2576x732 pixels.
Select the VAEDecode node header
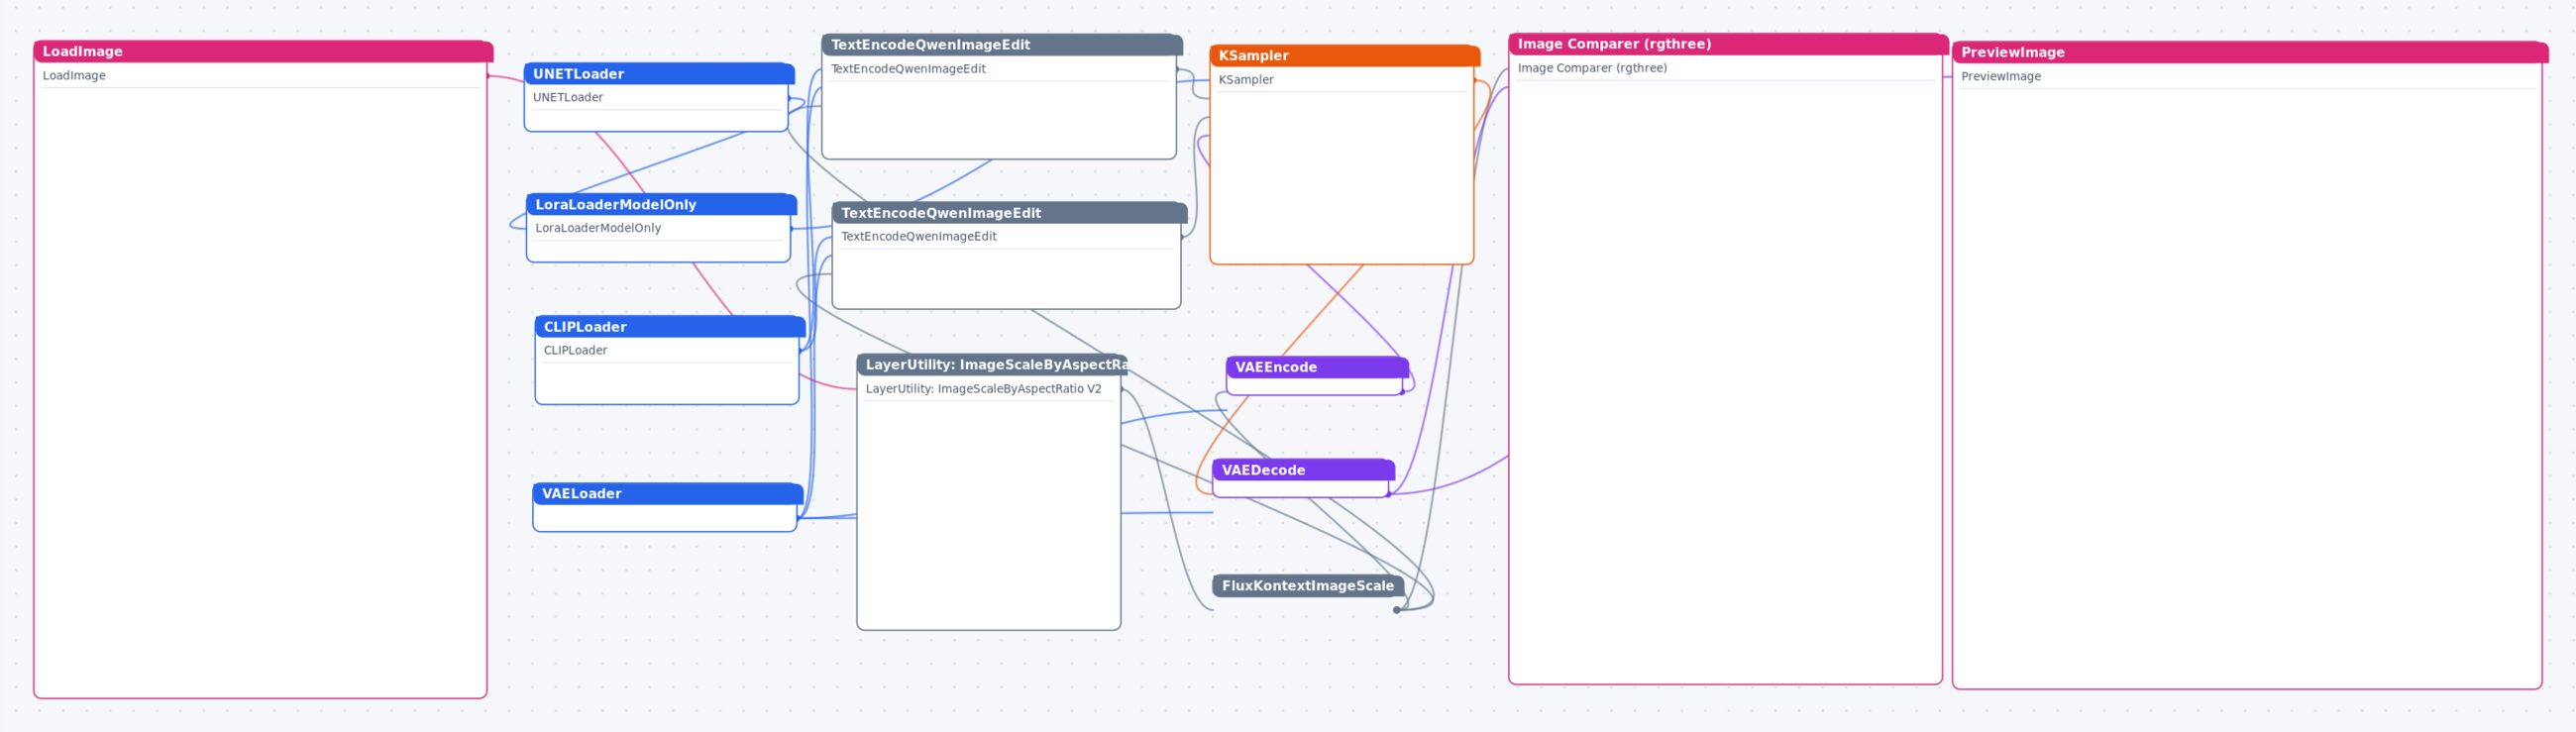pyautogui.click(x=1303, y=470)
